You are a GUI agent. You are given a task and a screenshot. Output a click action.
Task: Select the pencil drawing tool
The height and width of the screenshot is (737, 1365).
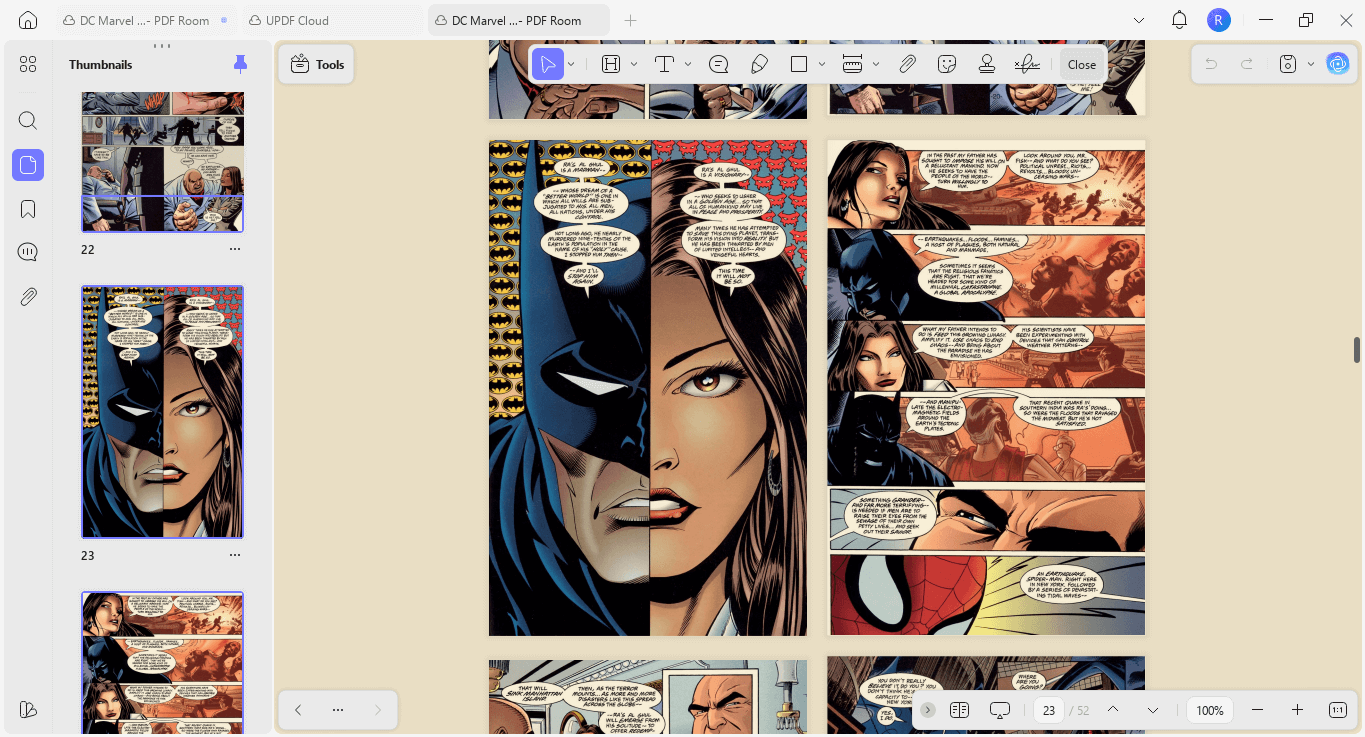[x=759, y=64]
